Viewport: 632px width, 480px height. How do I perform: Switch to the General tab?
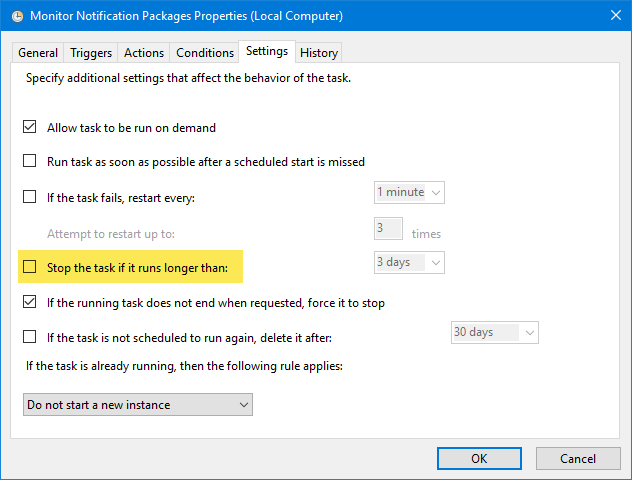(x=38, y=53)
